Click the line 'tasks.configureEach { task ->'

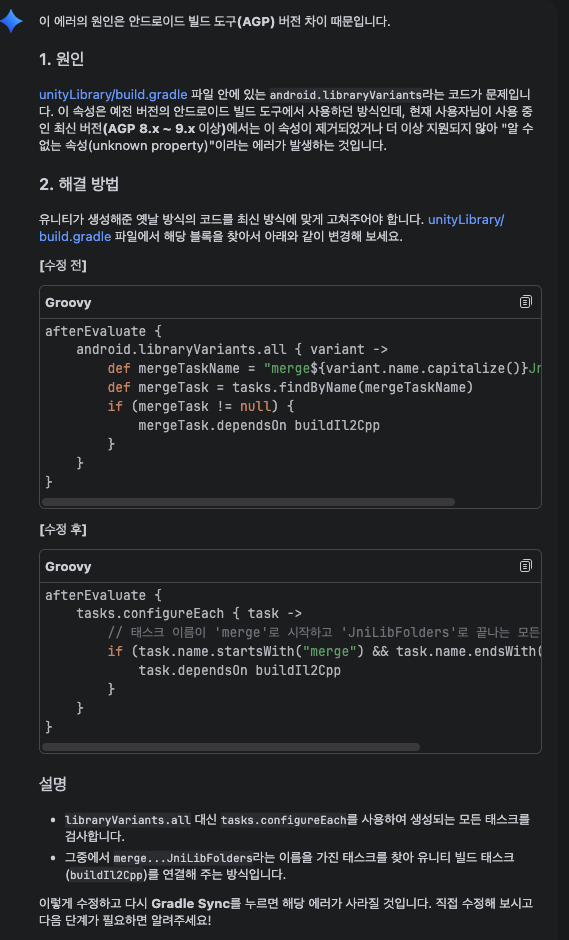point(189,613)
